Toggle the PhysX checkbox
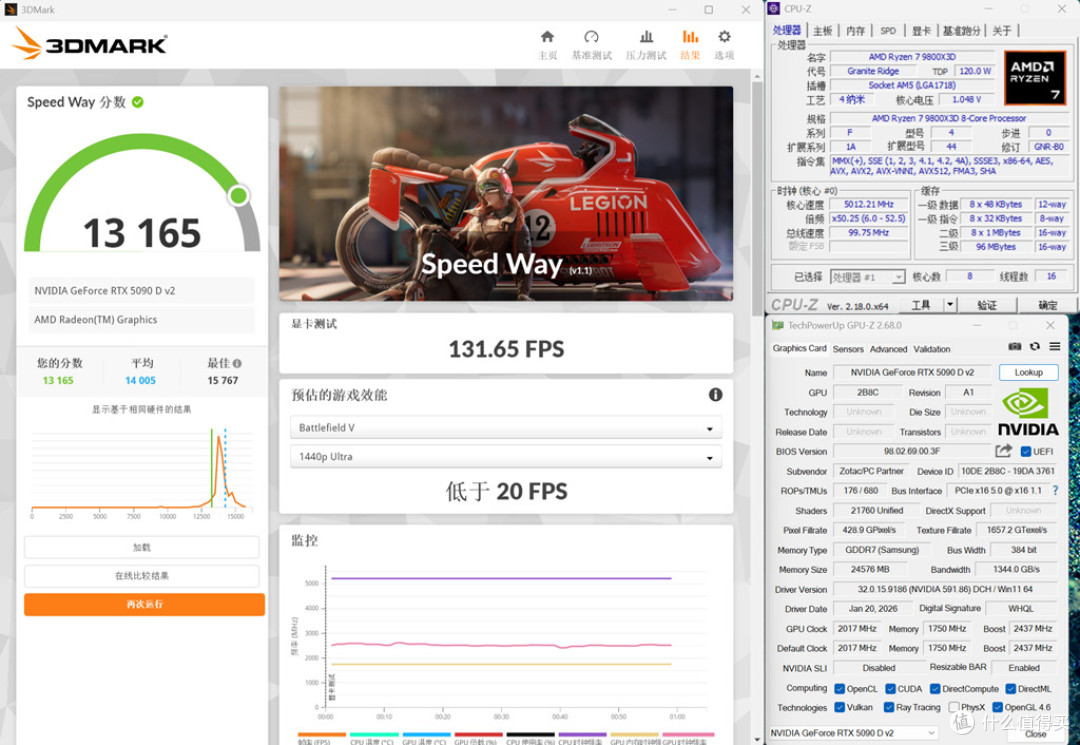The image size is (1080, 745). point(954,707)
